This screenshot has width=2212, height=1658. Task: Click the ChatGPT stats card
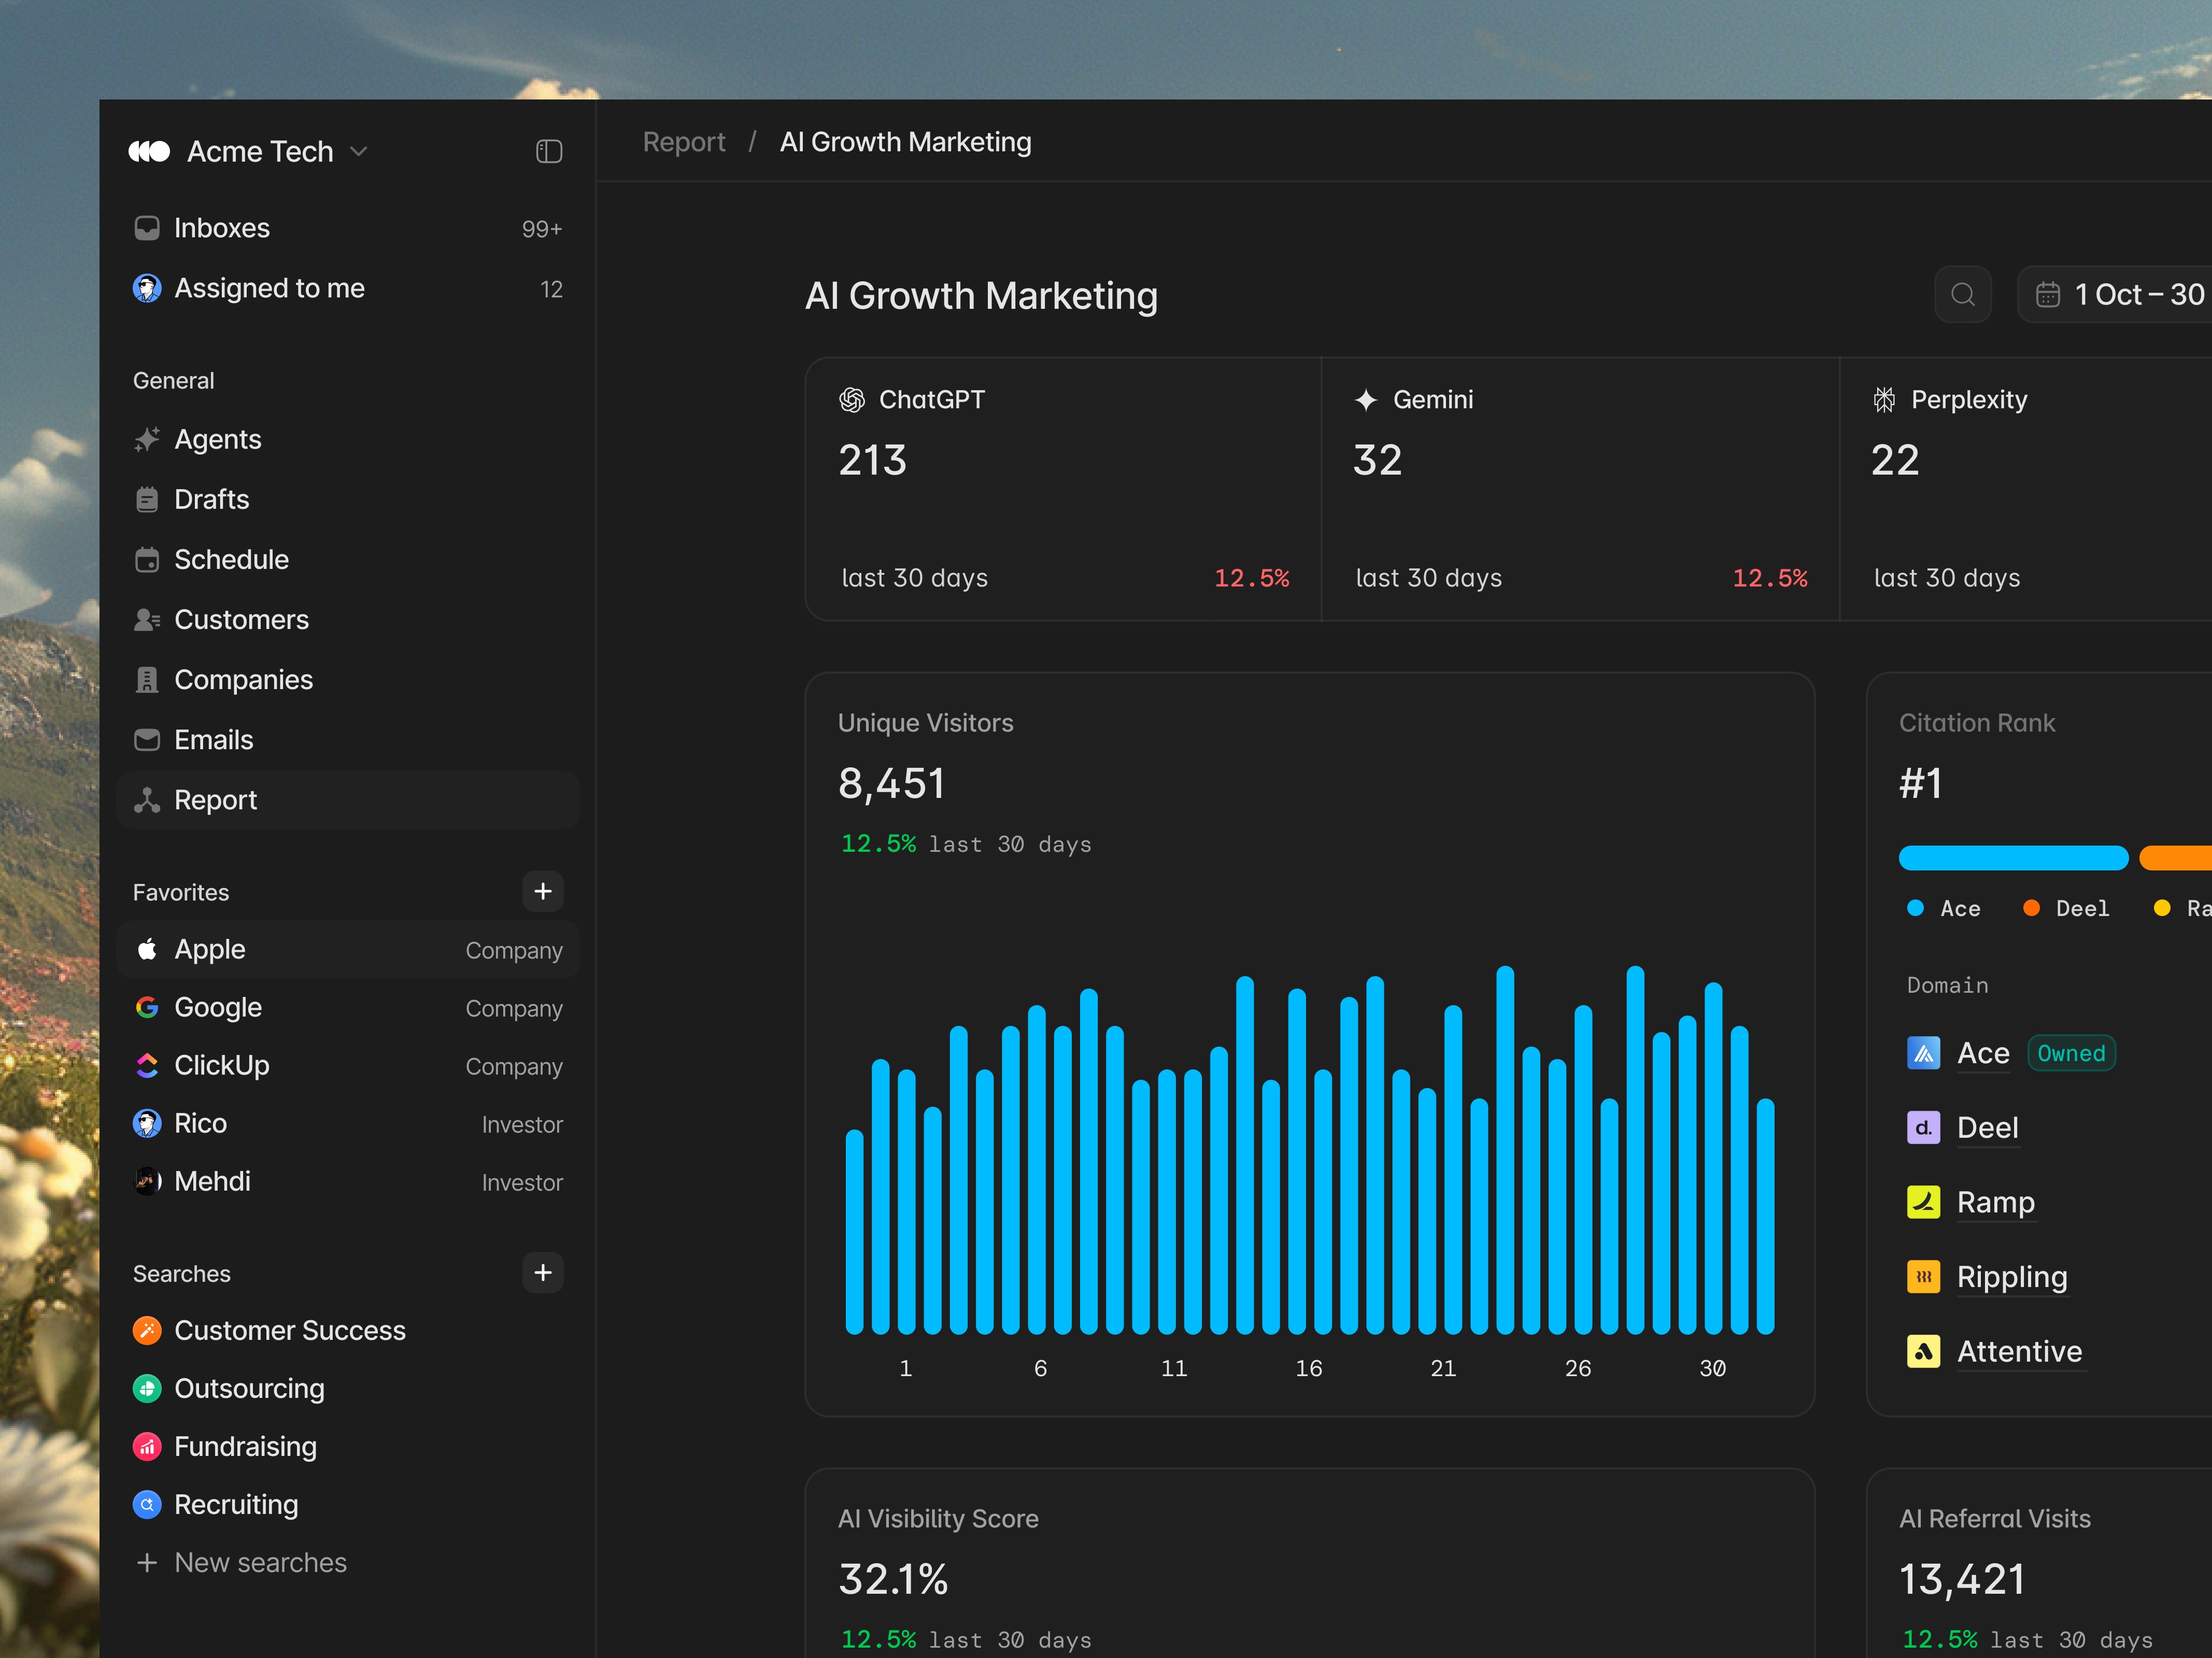(x=1062, y=488)
